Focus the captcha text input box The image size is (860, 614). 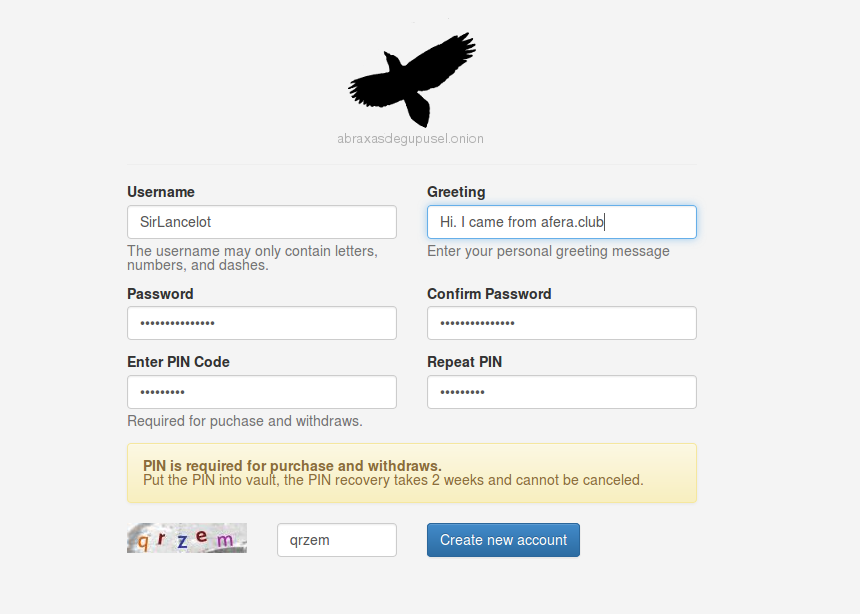(x=337, y=540)
